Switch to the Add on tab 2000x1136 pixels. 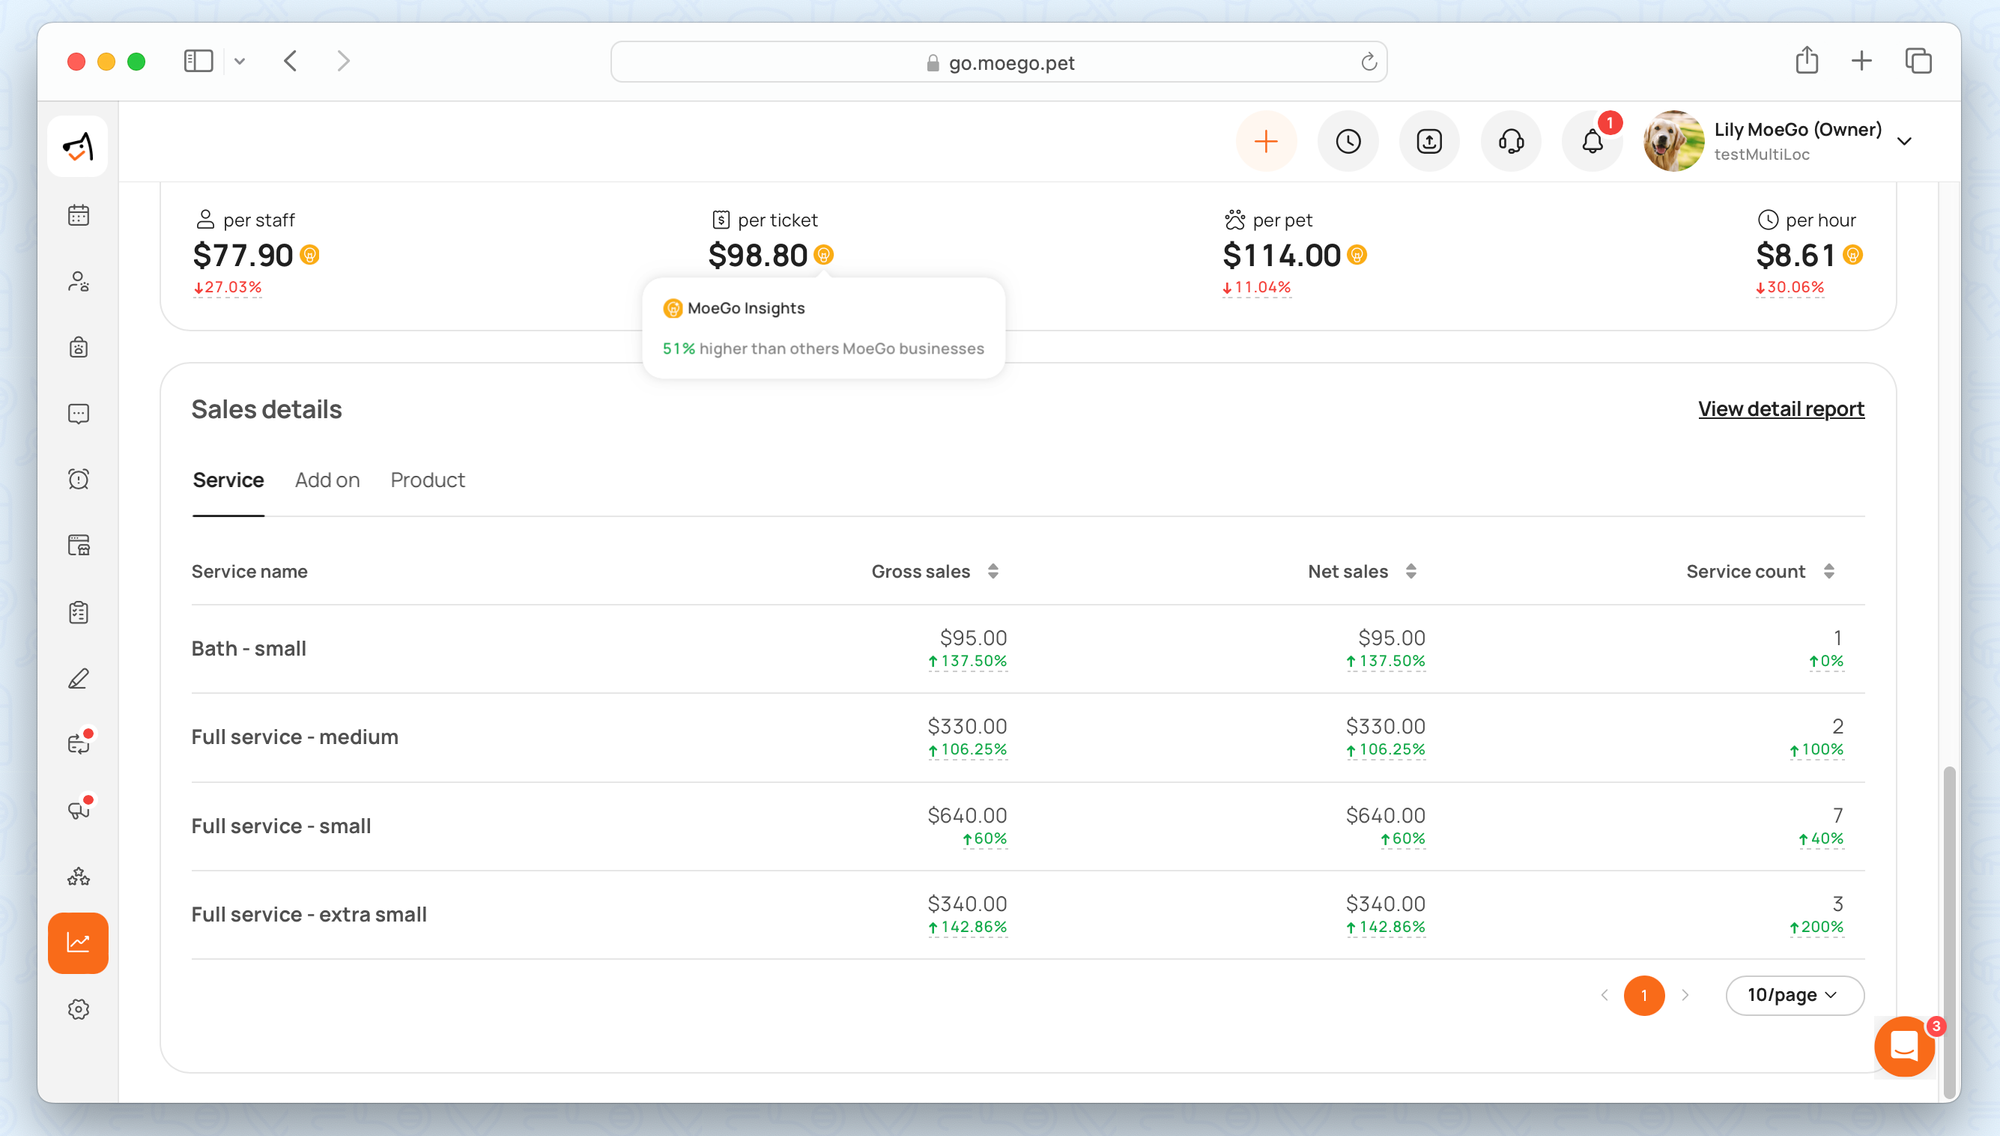327,480
